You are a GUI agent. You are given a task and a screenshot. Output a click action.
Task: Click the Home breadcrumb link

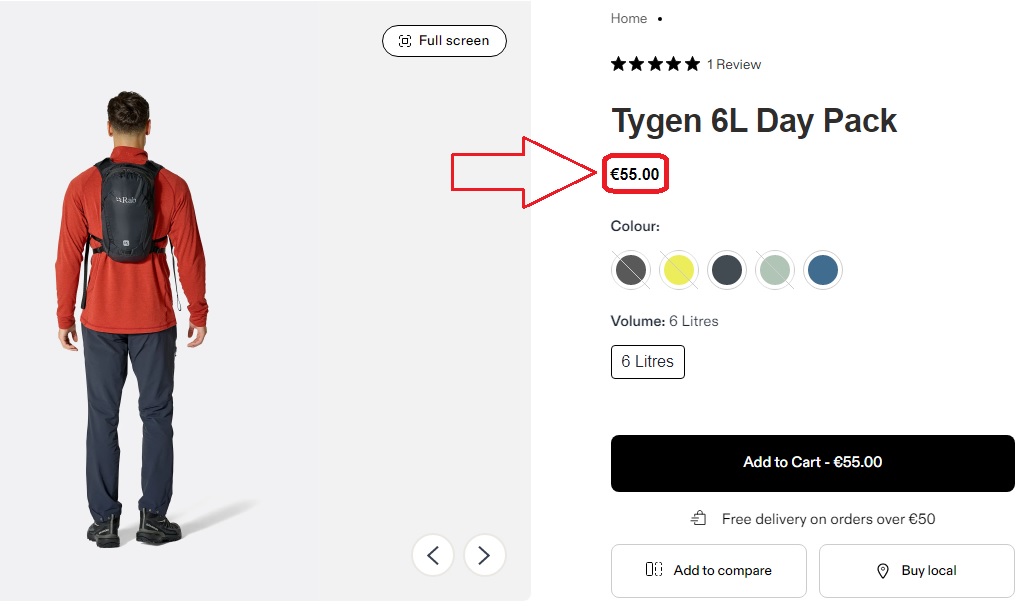click(629, 18)
